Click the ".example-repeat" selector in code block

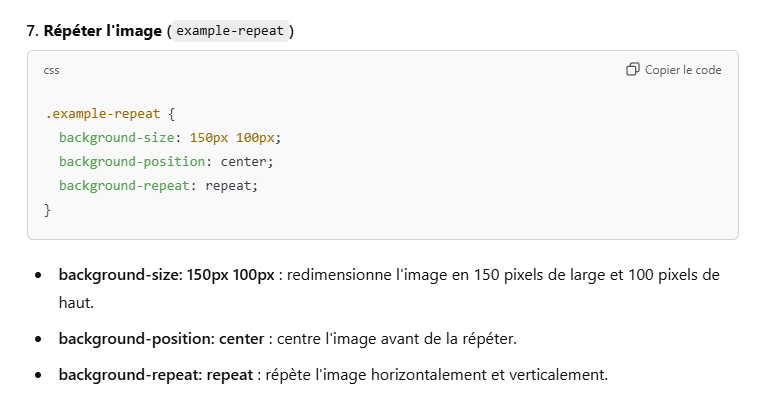98,114
